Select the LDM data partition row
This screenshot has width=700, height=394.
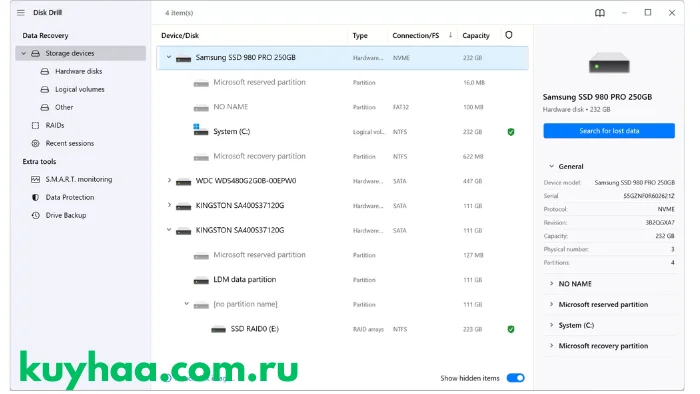click(342, 280)
